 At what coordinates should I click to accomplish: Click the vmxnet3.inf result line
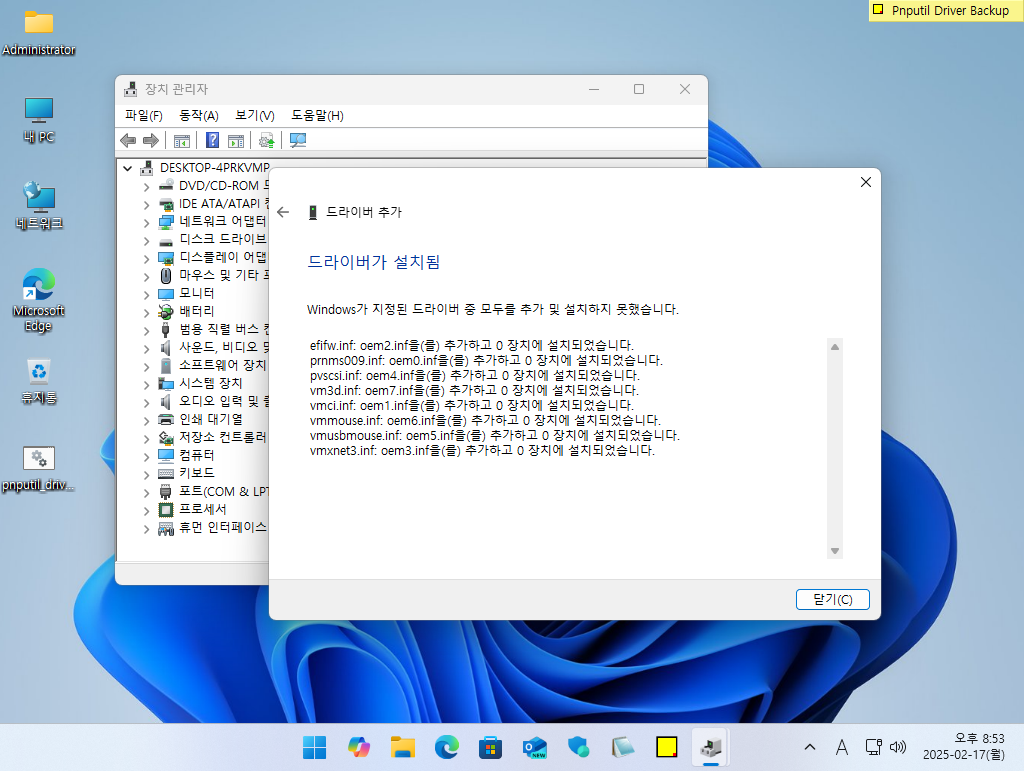(482, 450)
